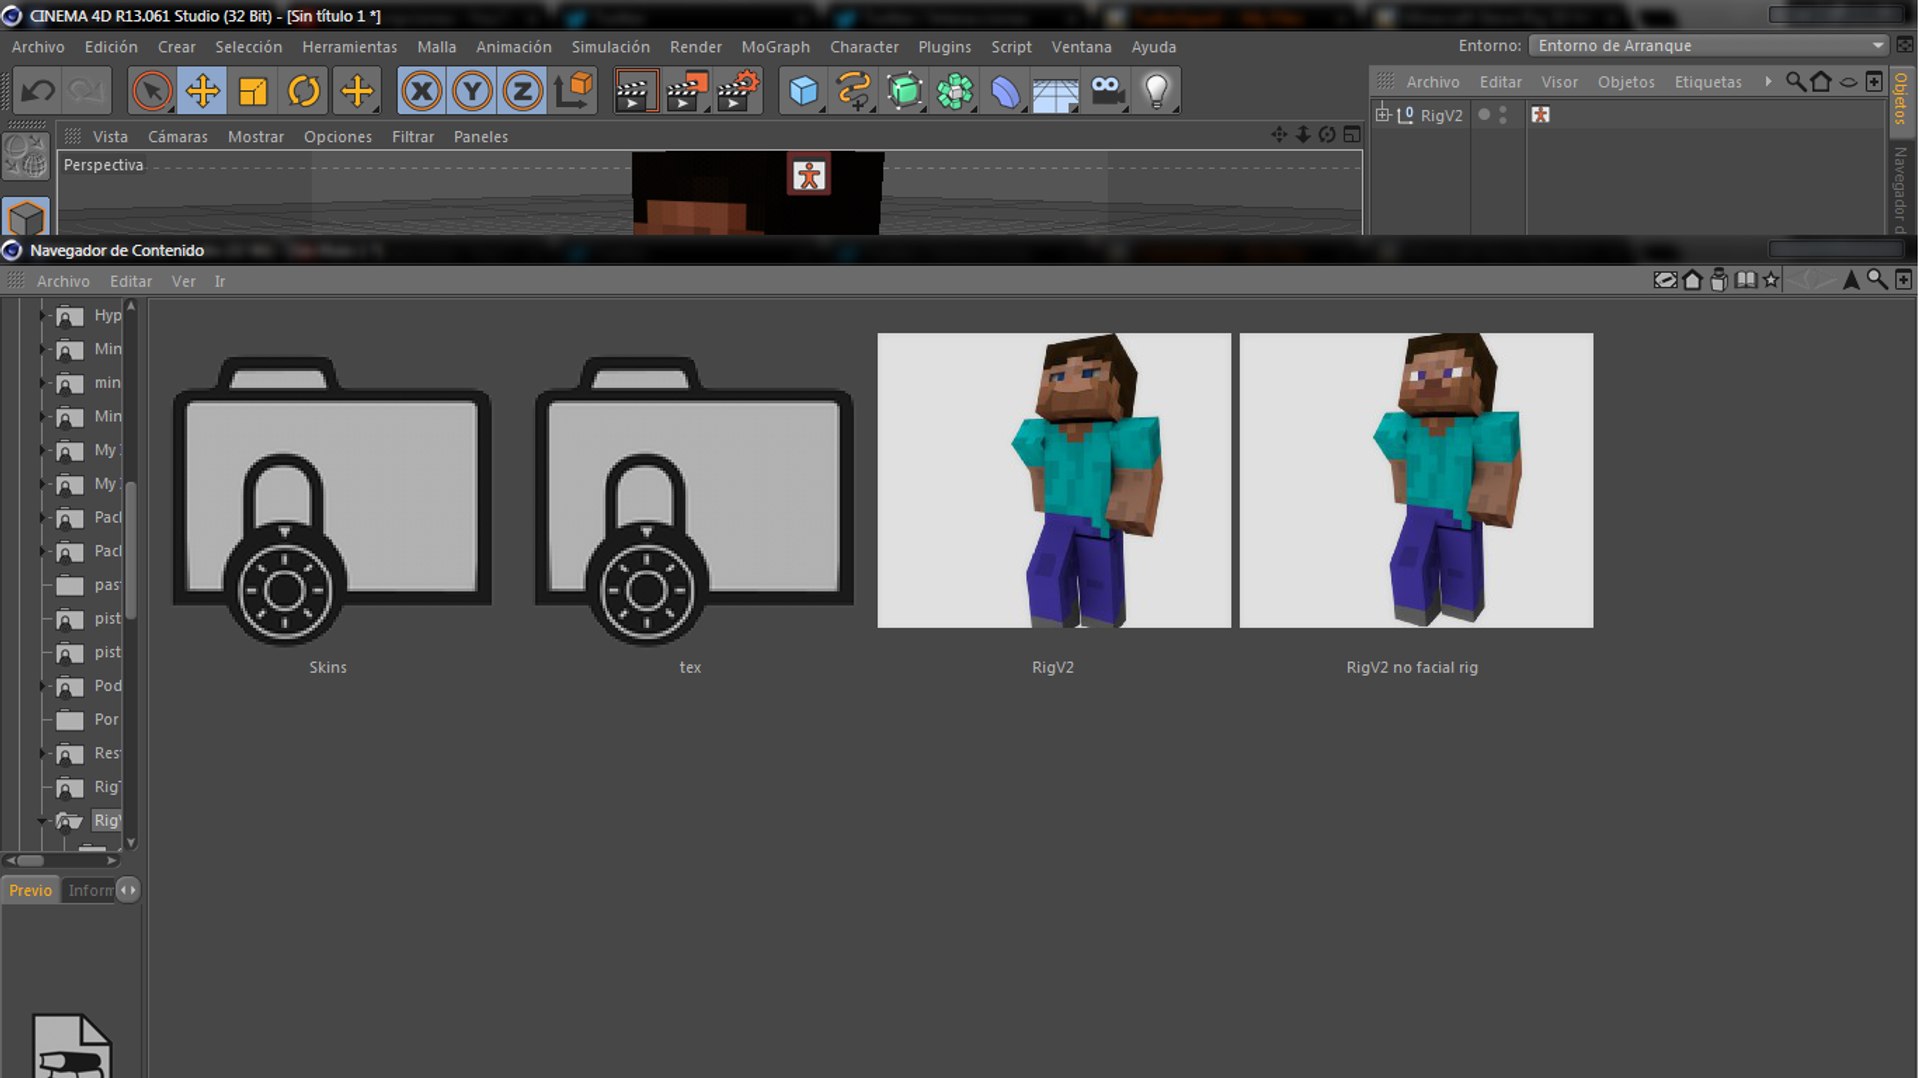Select the Live Selection cursor tool
Screen dimensions: 1920x1078
[152, 91]
